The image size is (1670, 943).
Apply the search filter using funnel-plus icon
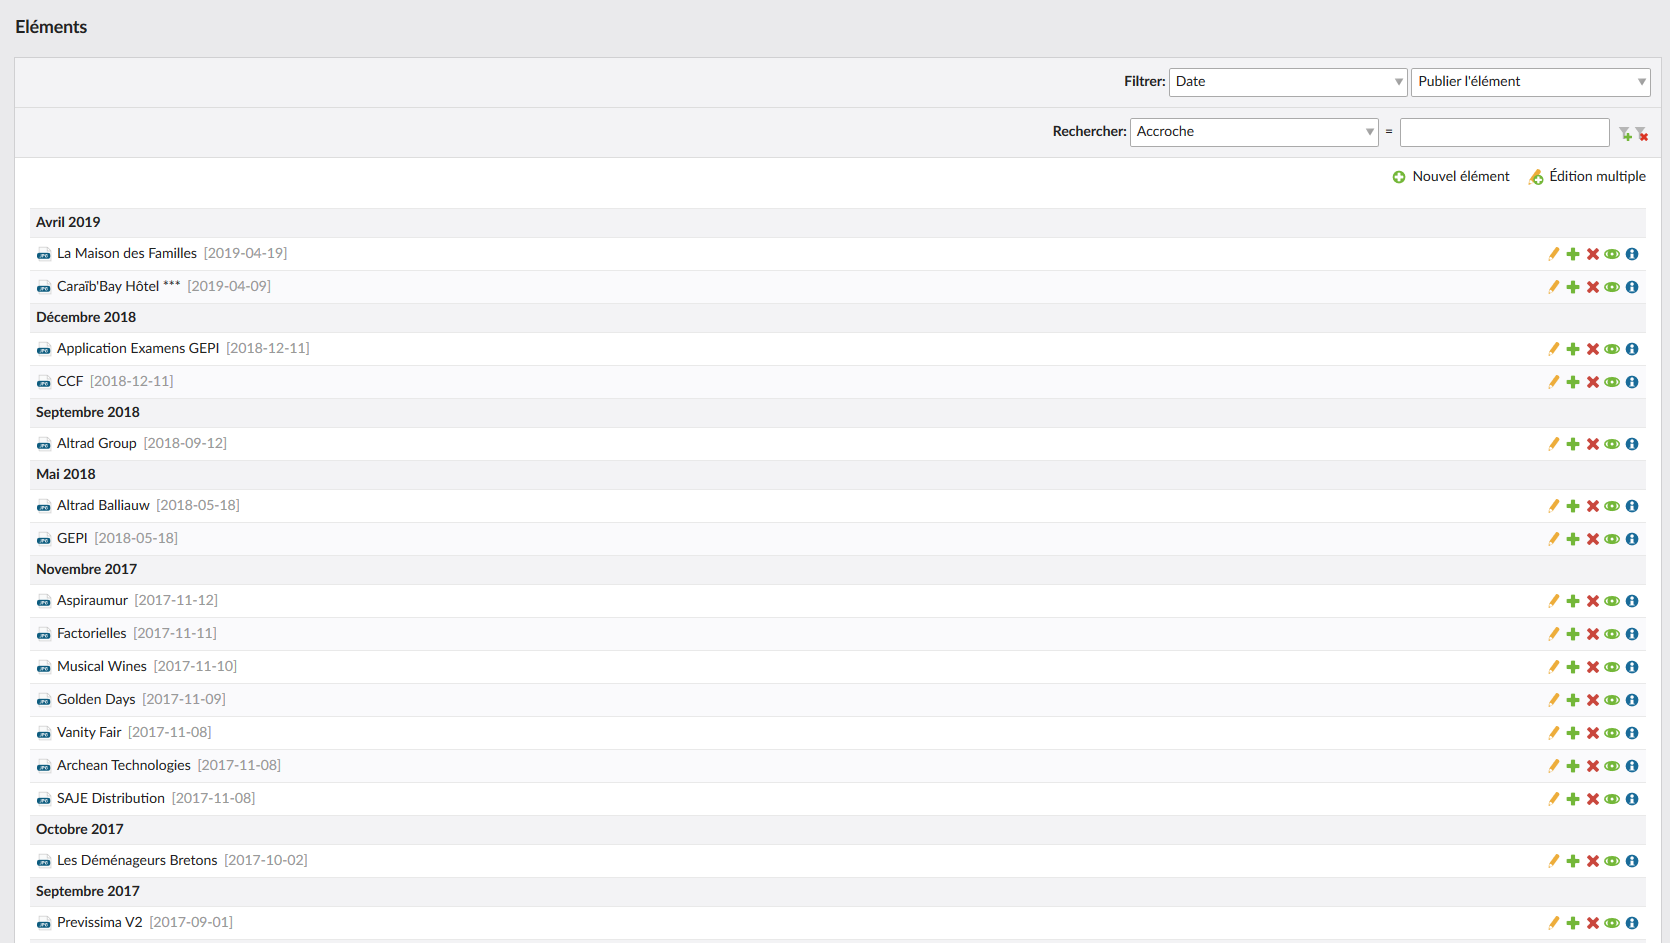pos(1625,133)
